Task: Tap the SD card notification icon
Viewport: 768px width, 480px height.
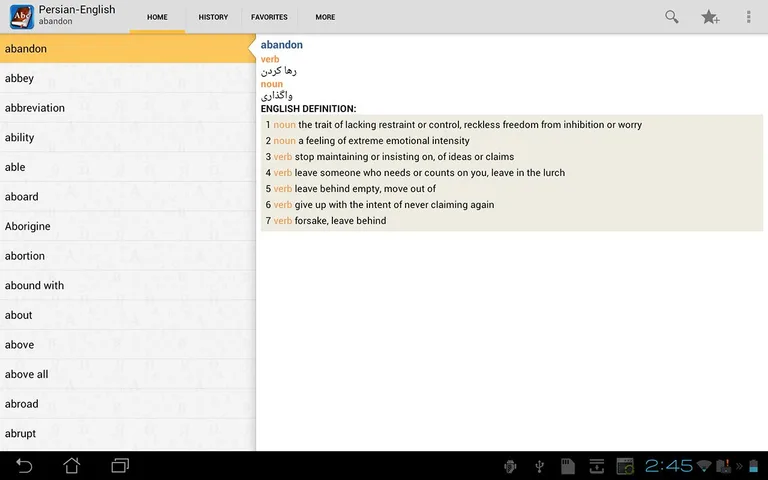Action: coord(568,466)
